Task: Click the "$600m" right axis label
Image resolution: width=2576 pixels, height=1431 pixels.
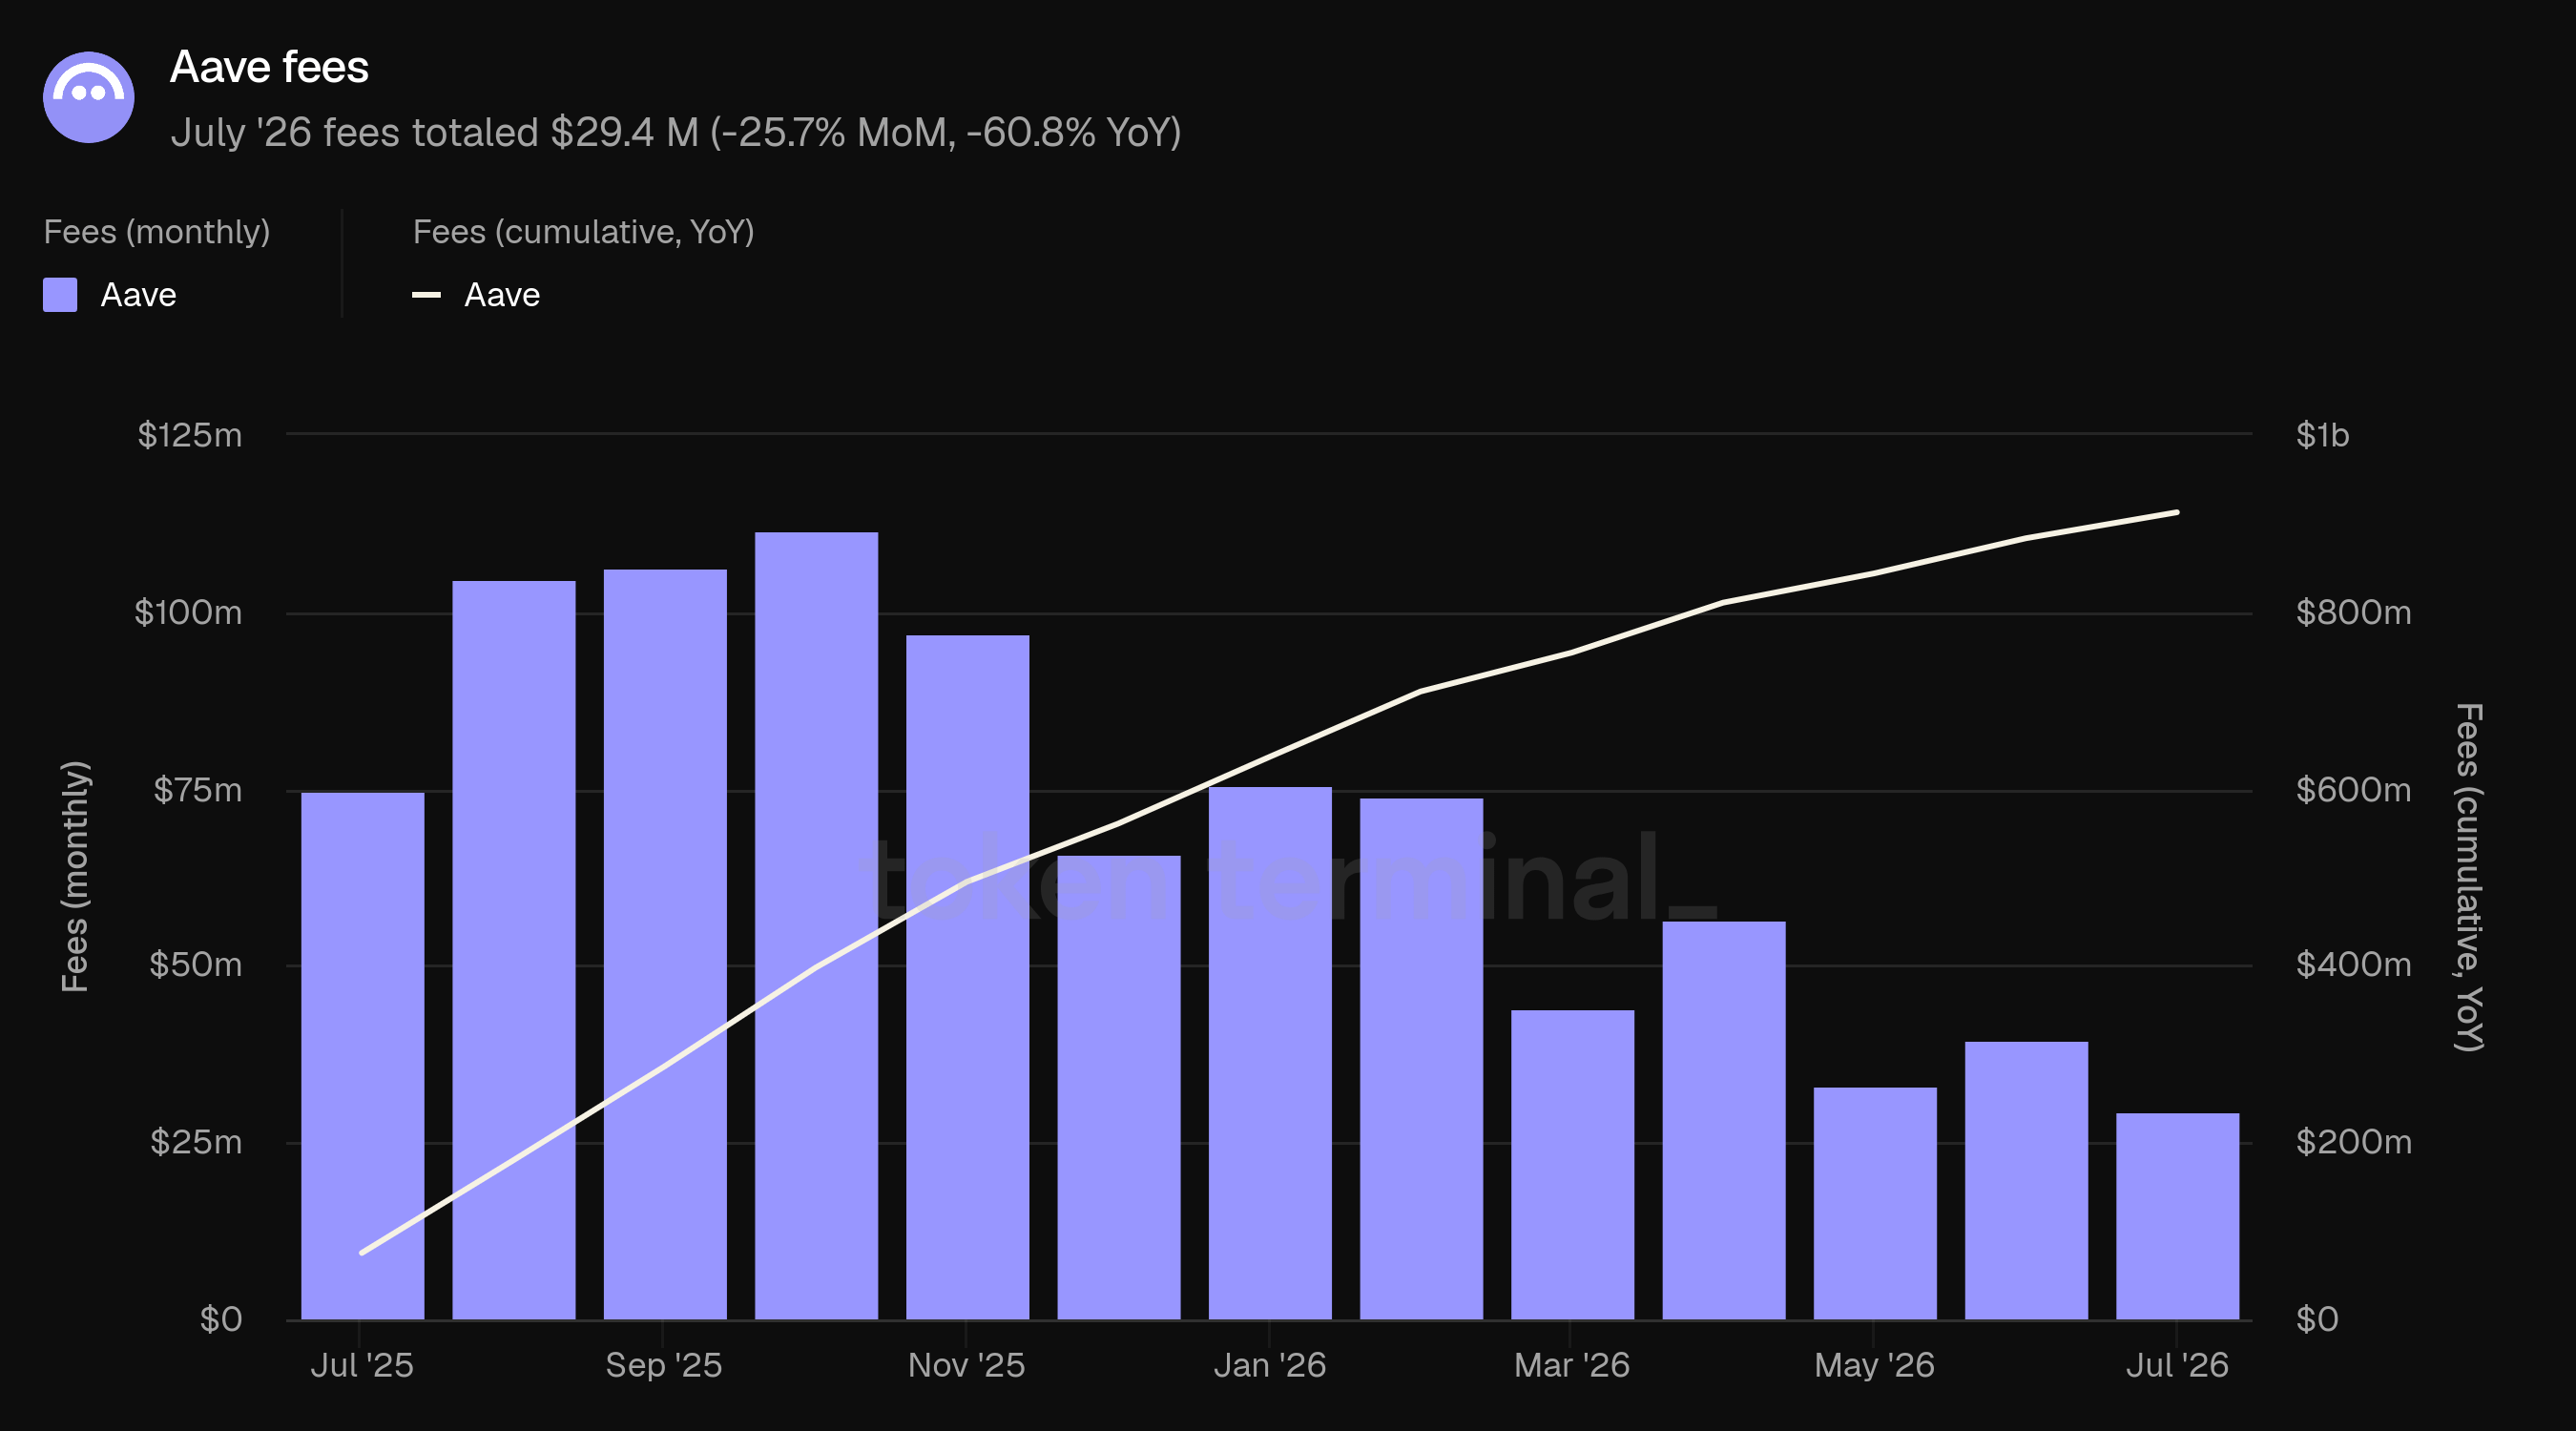Action: (2354, 790)
